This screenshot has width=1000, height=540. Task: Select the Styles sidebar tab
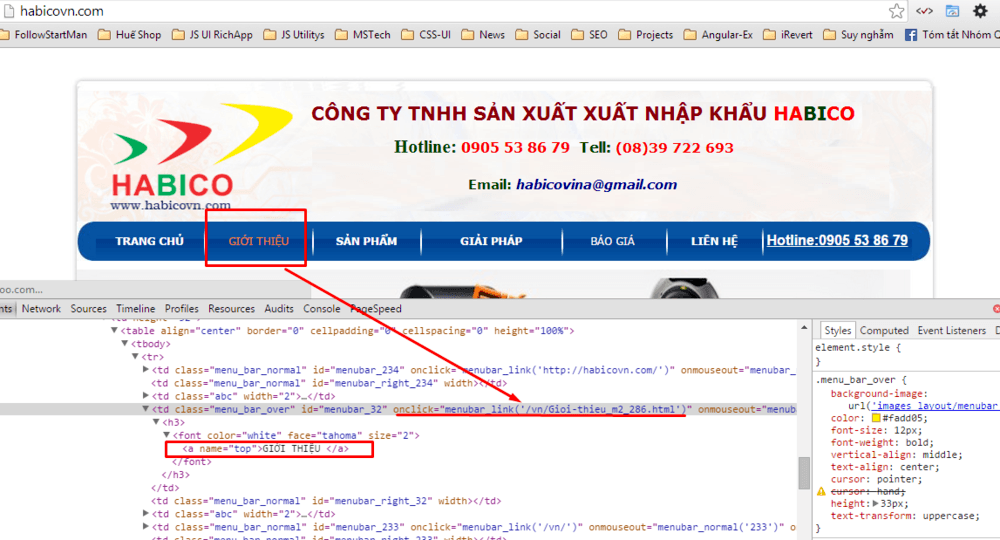tap(837, 330)
